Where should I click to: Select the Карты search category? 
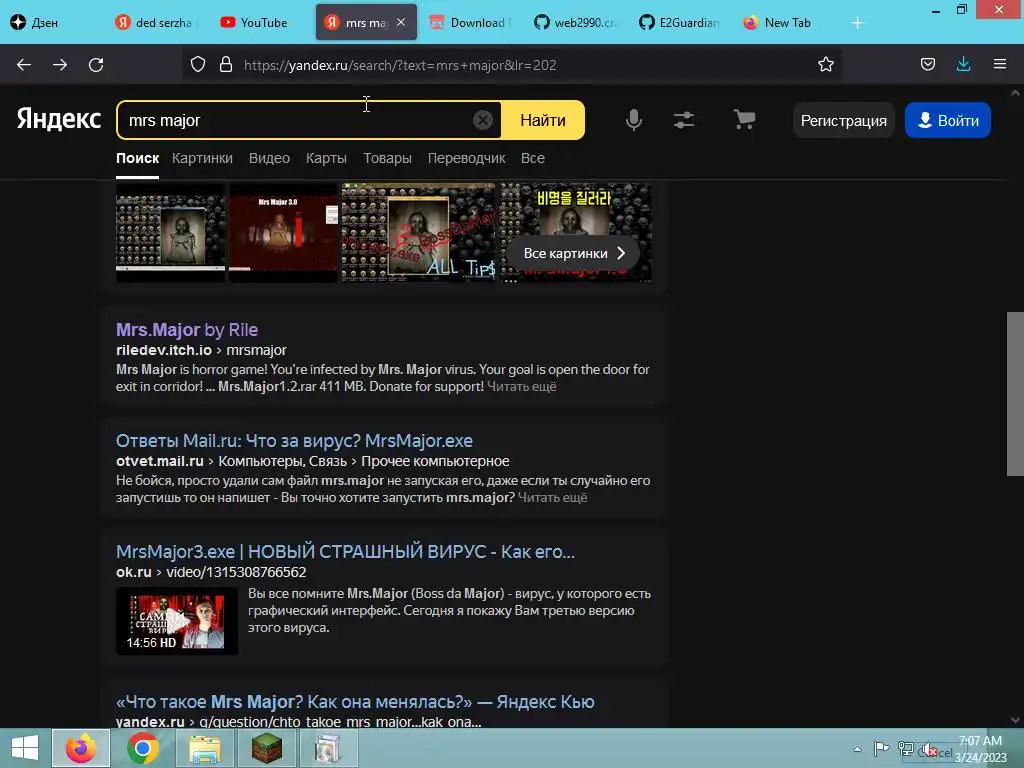pos(326,158)
